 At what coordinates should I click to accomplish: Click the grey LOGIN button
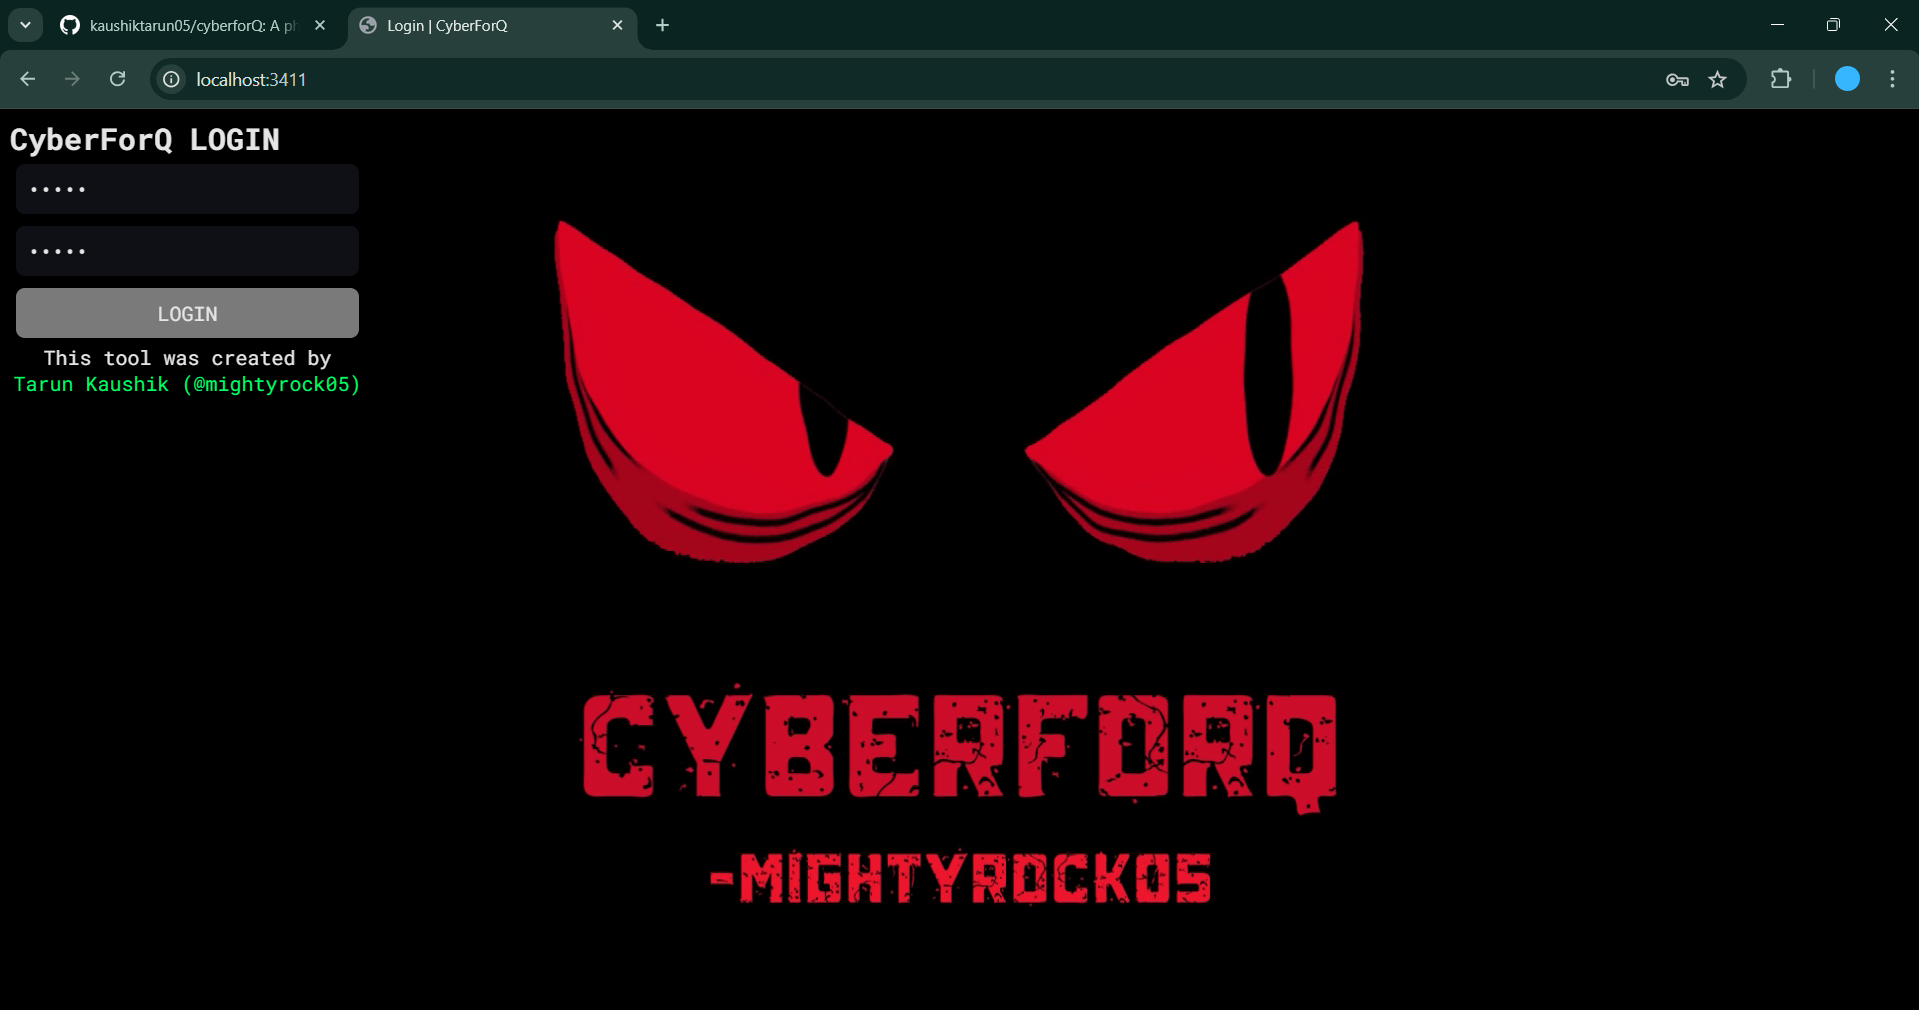(187, 313)
